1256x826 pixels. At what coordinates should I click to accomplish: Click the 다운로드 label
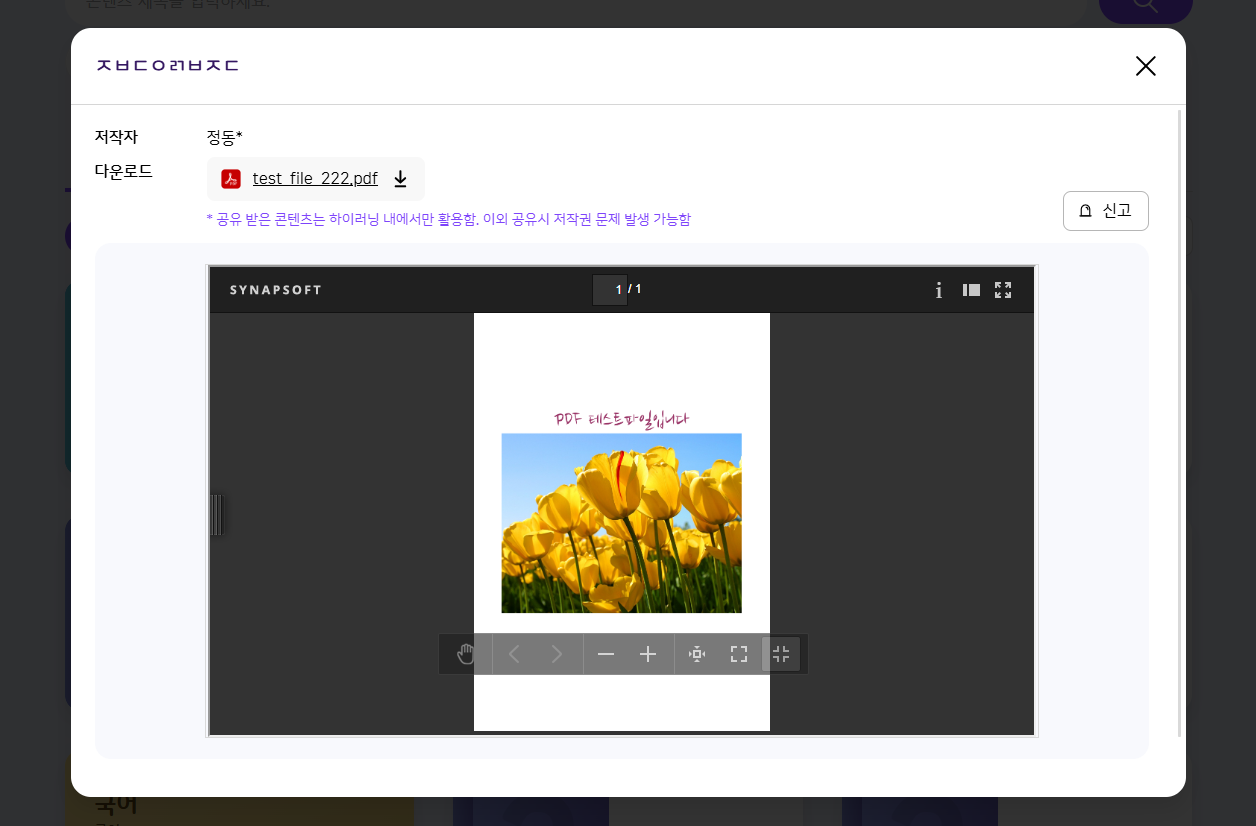(x=124, y=171)
